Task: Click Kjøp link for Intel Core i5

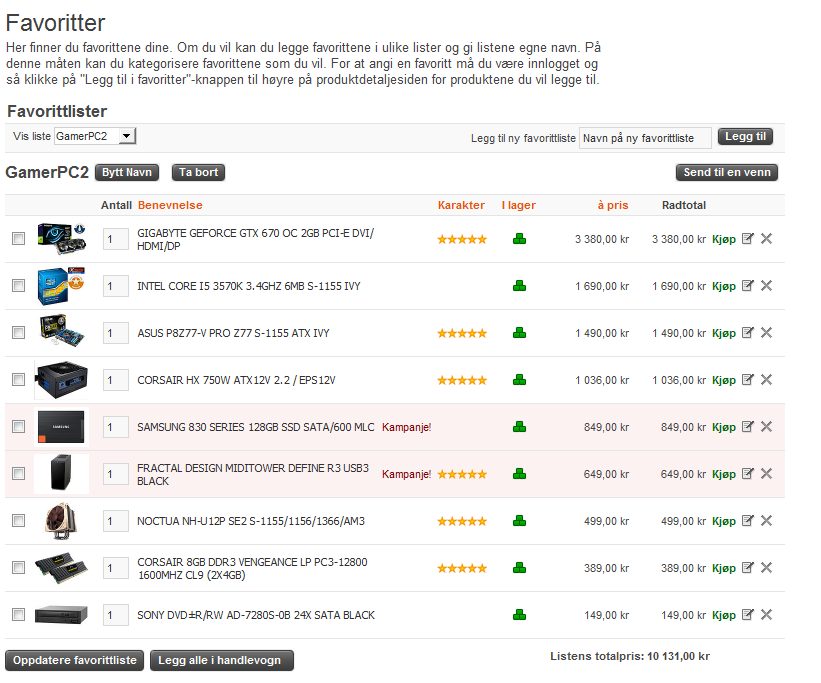Action: [724, 287]
